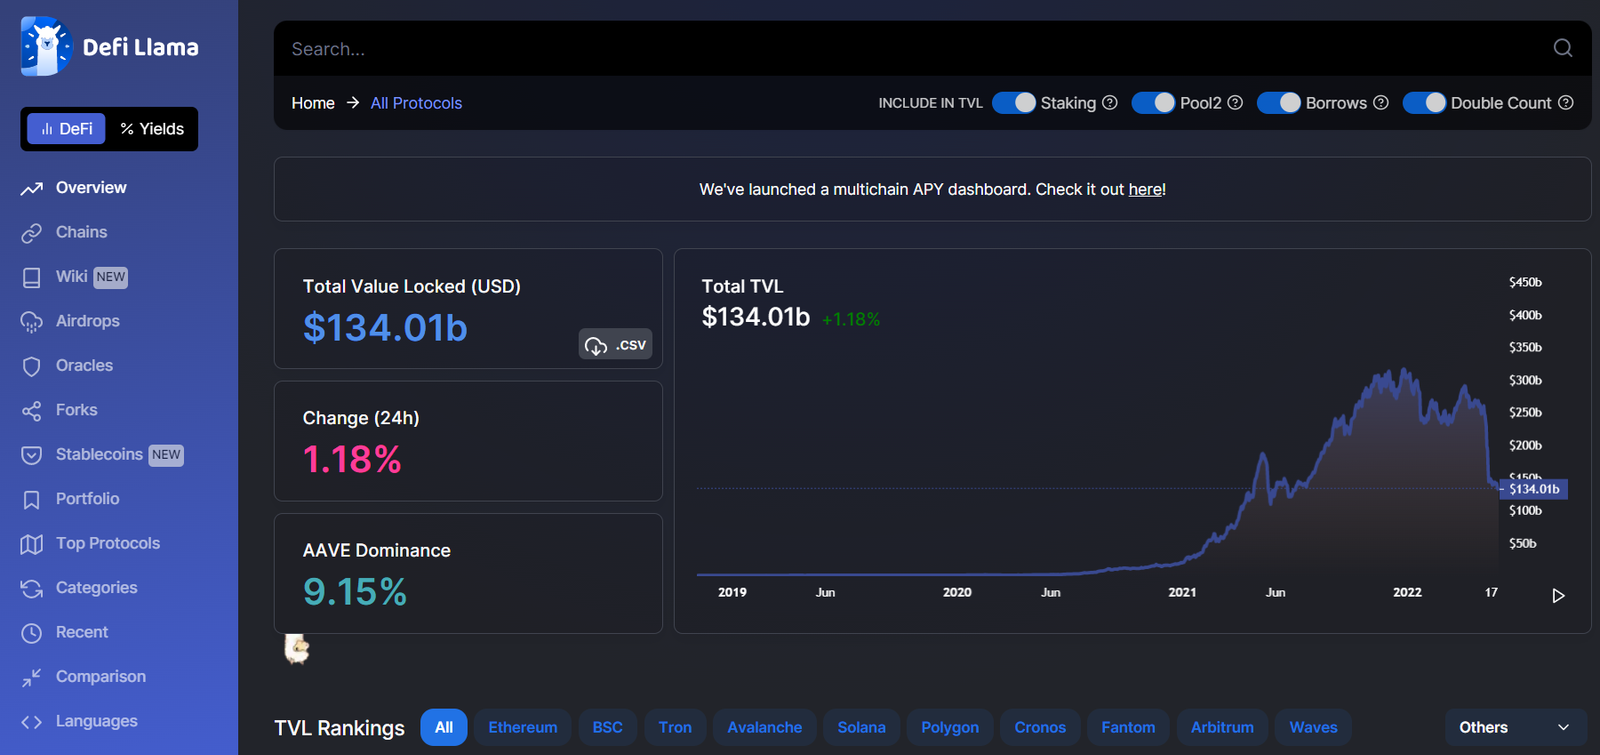Open the 'here' APY dashboard link
Image resolution: width=1600 pixels, height=755 pixels.
click(1145, 189)
